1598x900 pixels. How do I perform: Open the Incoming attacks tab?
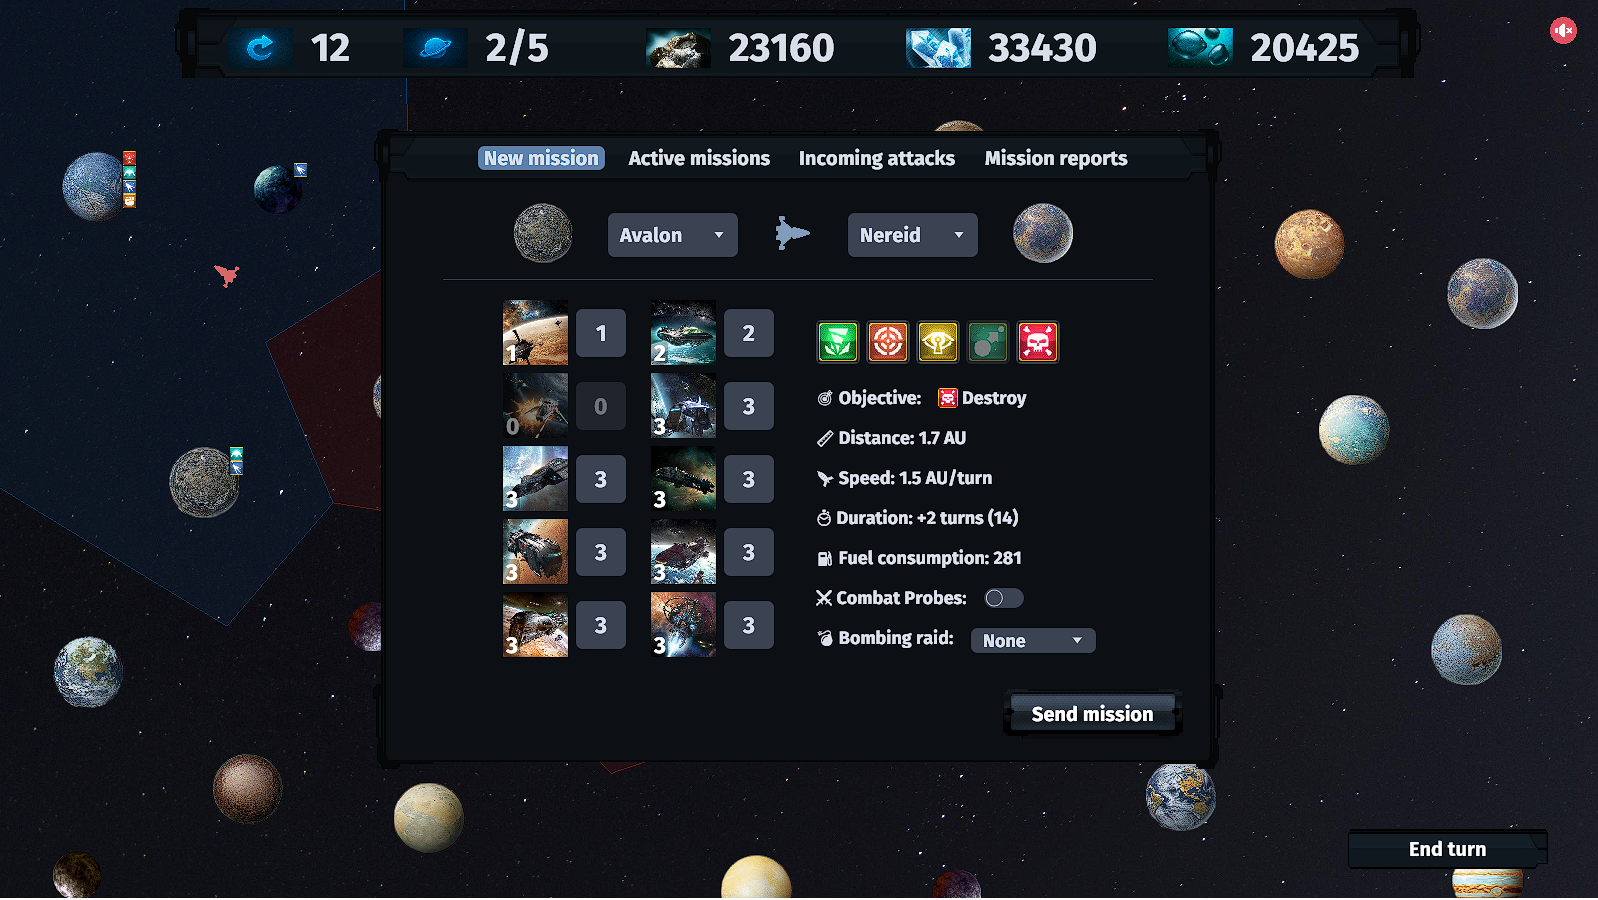point(876,158)
